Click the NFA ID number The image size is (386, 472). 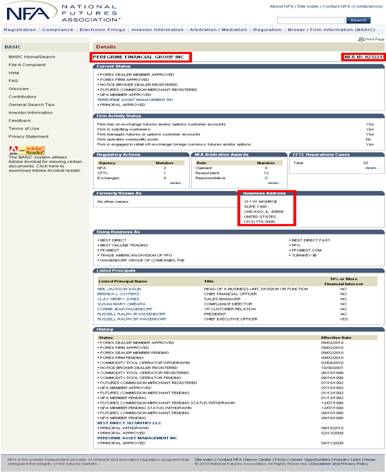[363, 57]
